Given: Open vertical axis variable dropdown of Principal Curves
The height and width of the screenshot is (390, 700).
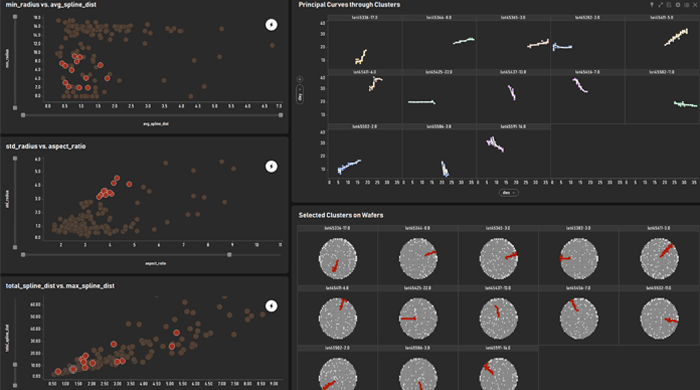Looking at the screenshot, I should [x=300, y=95].
